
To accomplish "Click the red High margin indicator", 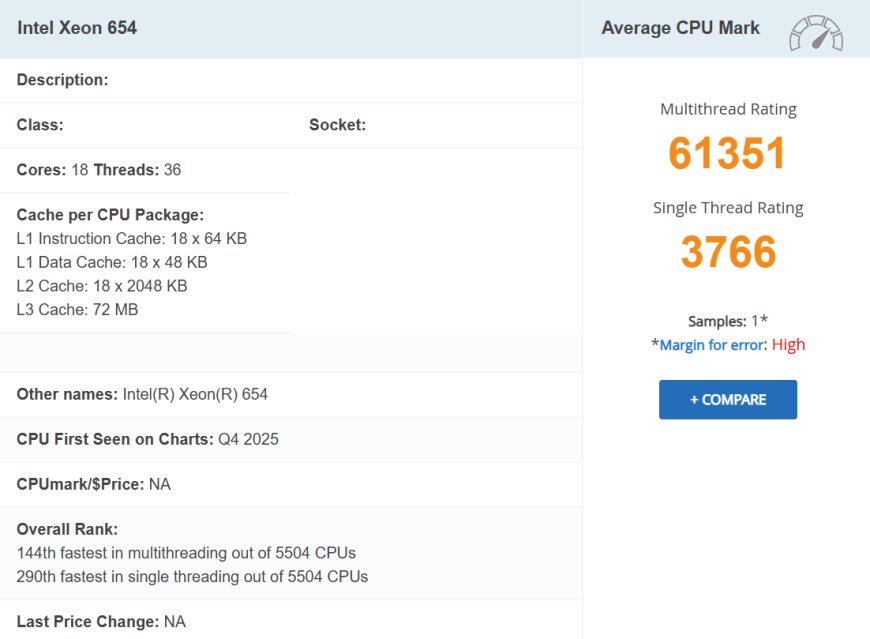I will tap(788, 344).
